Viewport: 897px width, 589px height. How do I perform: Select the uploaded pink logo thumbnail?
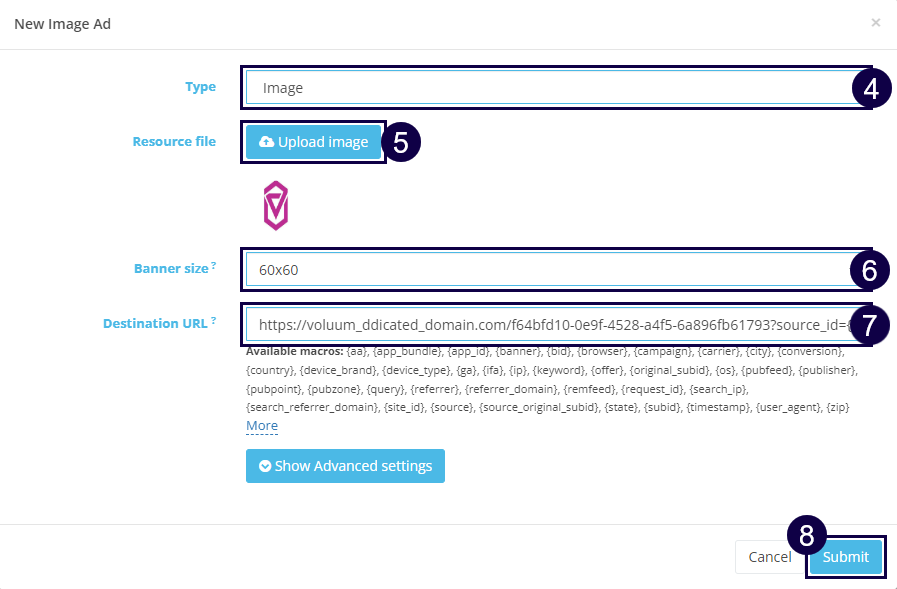[275, 205]
